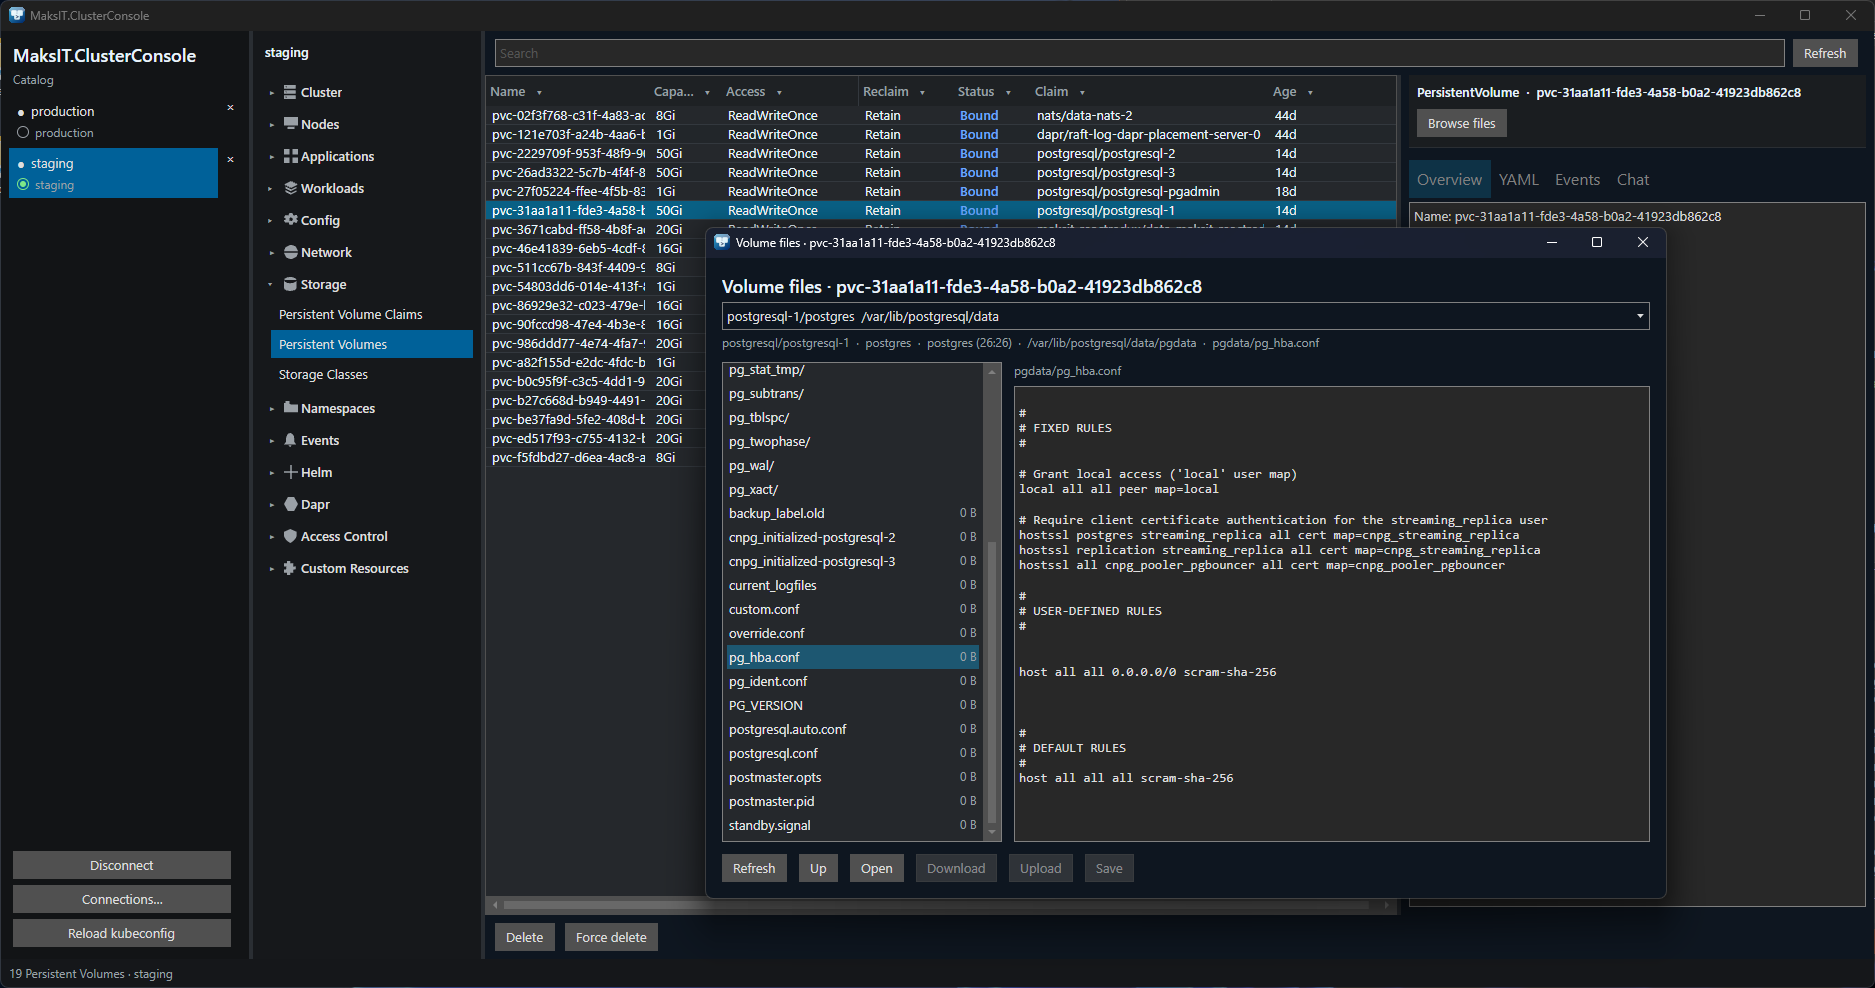The image size is (1875, 988).
Task: Switch to the Events tab in details
Action: click(1577, 180)
